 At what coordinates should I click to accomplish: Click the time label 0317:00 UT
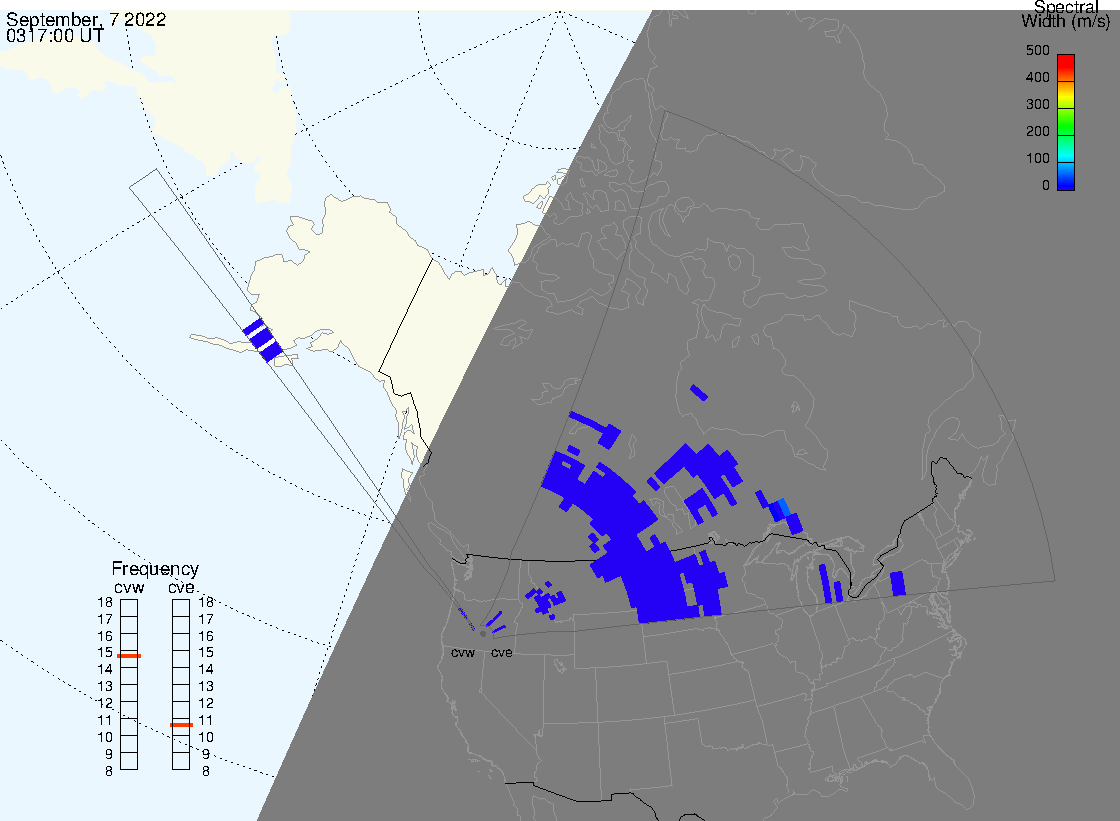click(55, 36)
